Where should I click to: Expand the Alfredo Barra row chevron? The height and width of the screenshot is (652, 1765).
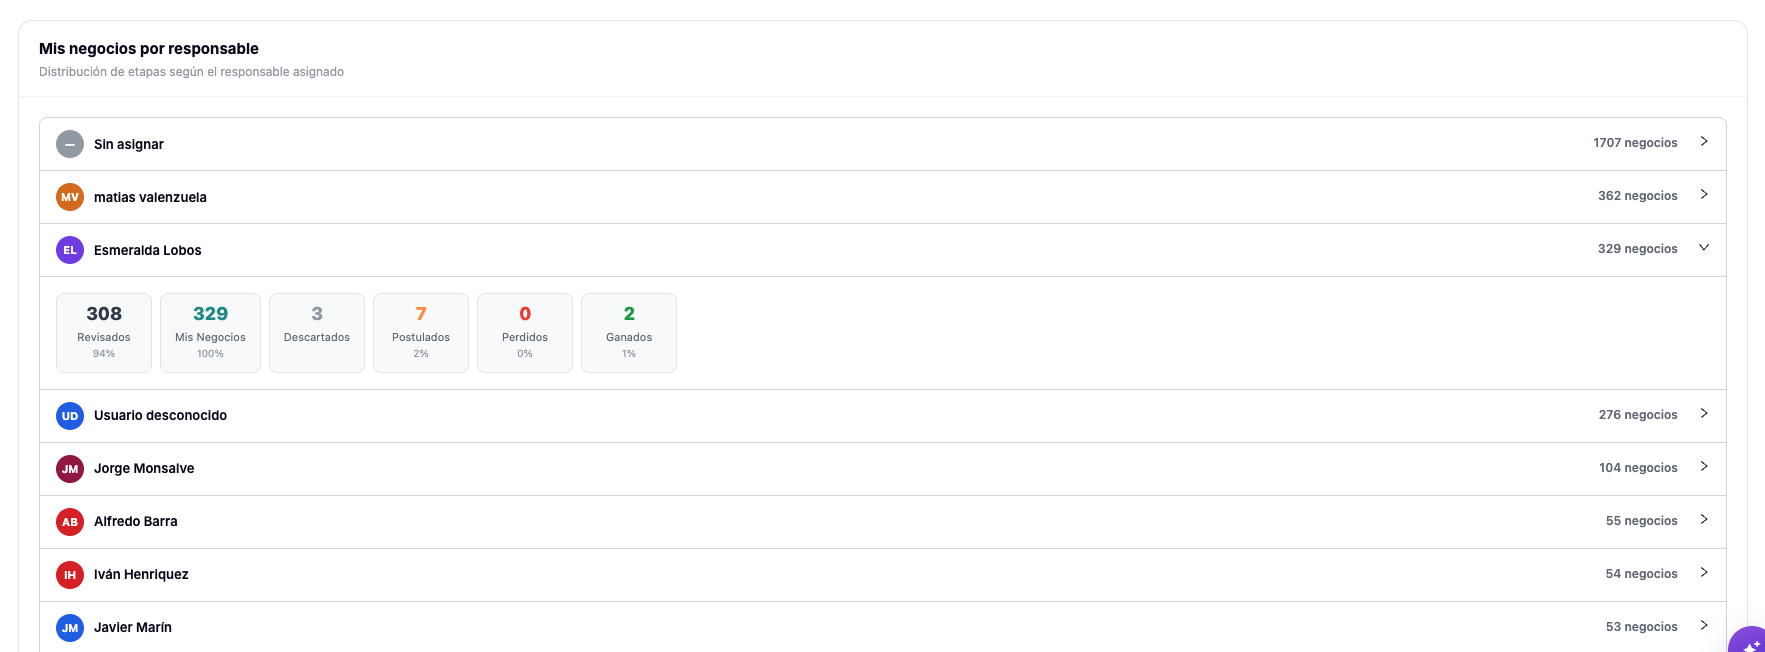(1704, 520)
